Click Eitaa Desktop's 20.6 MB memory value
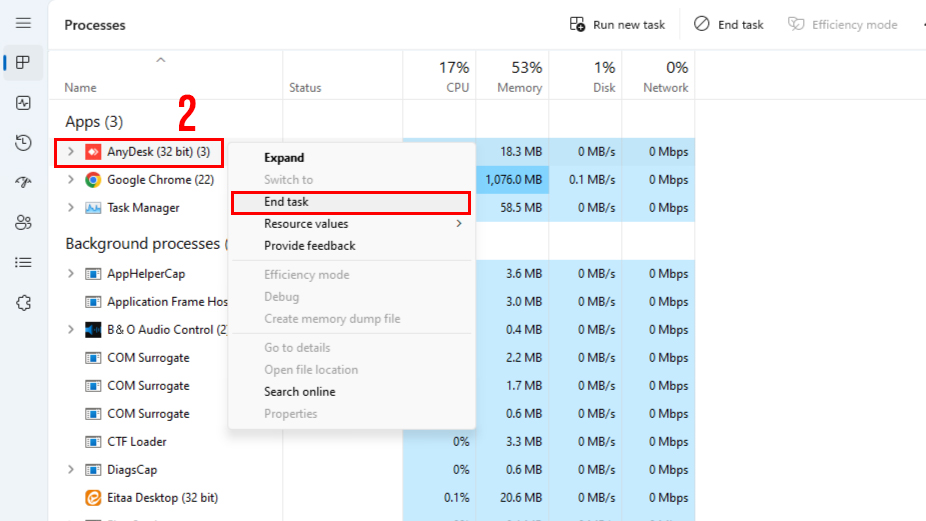Image resolution: width=926 pixels, height=521 pixels. pos(521,498)
